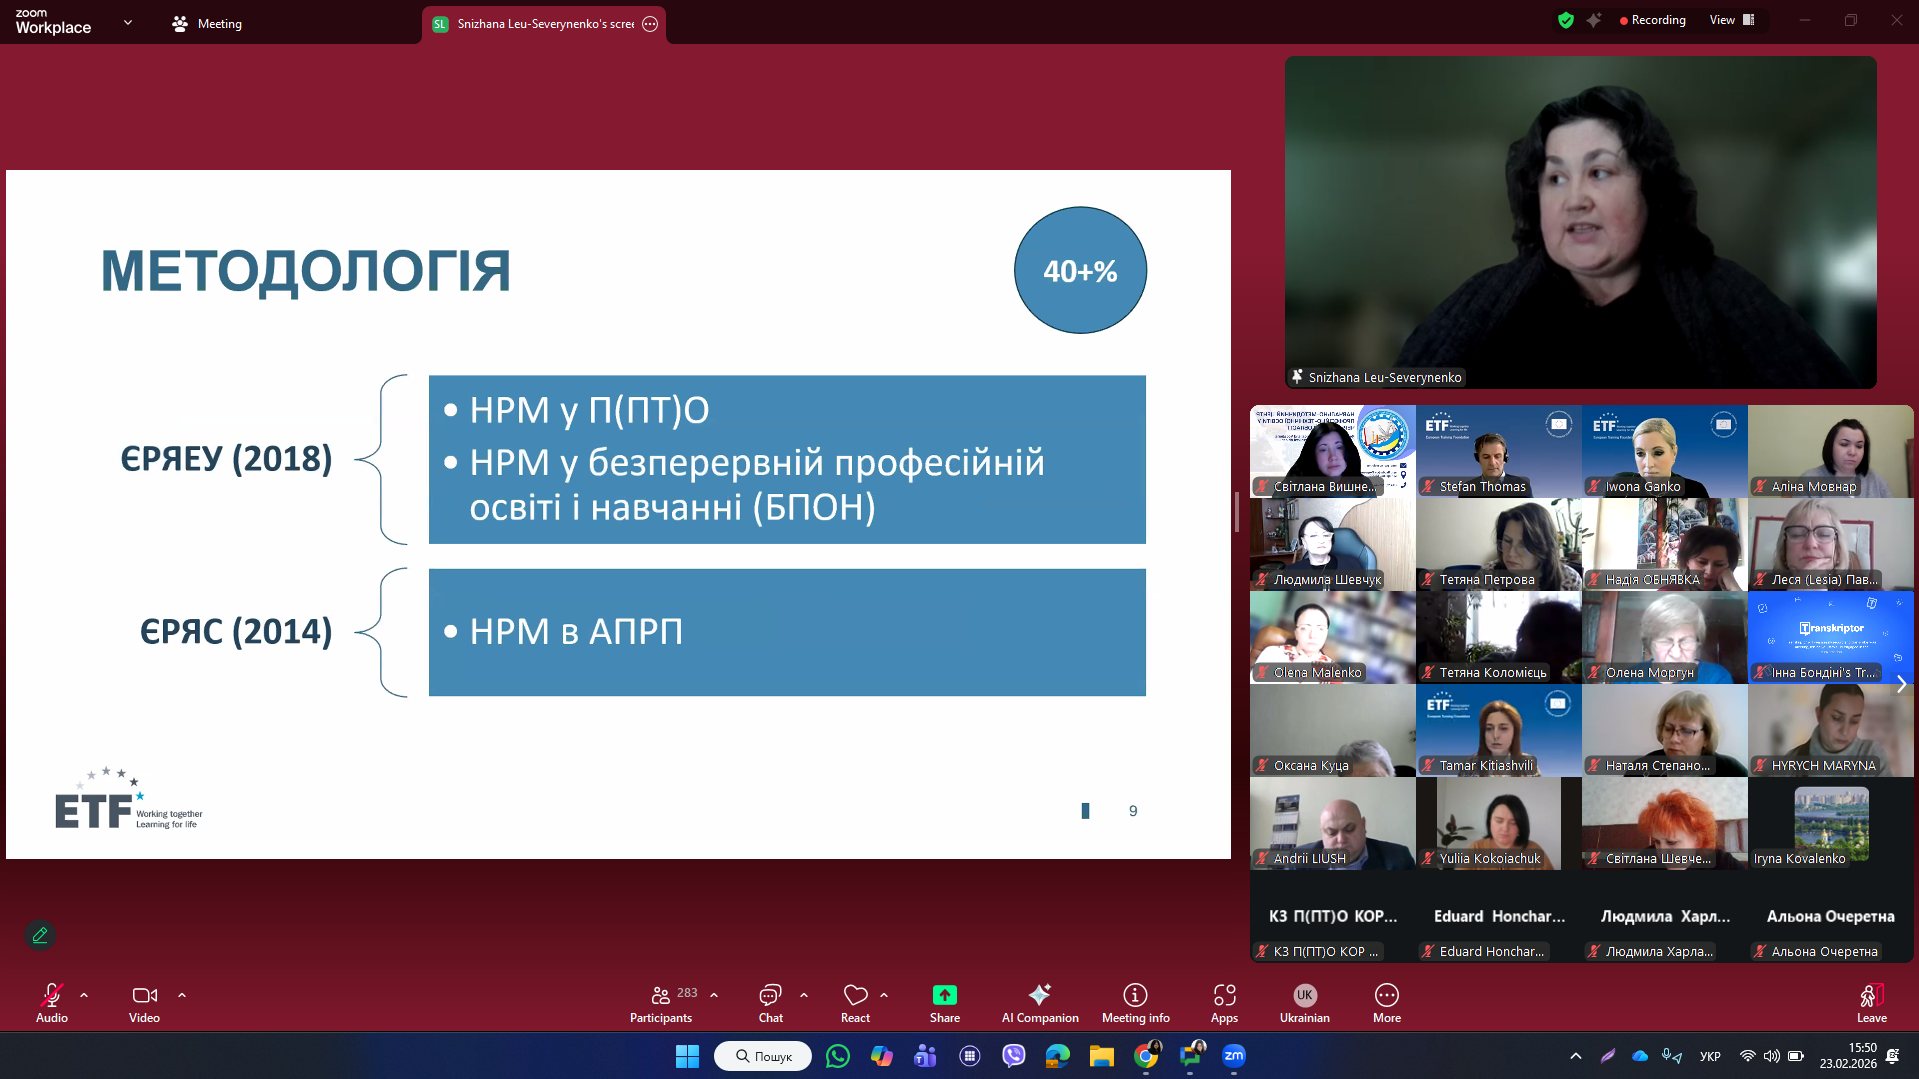Change layout using the View button
This screenshot has height=1079, width=1919.
[1731, 20]
